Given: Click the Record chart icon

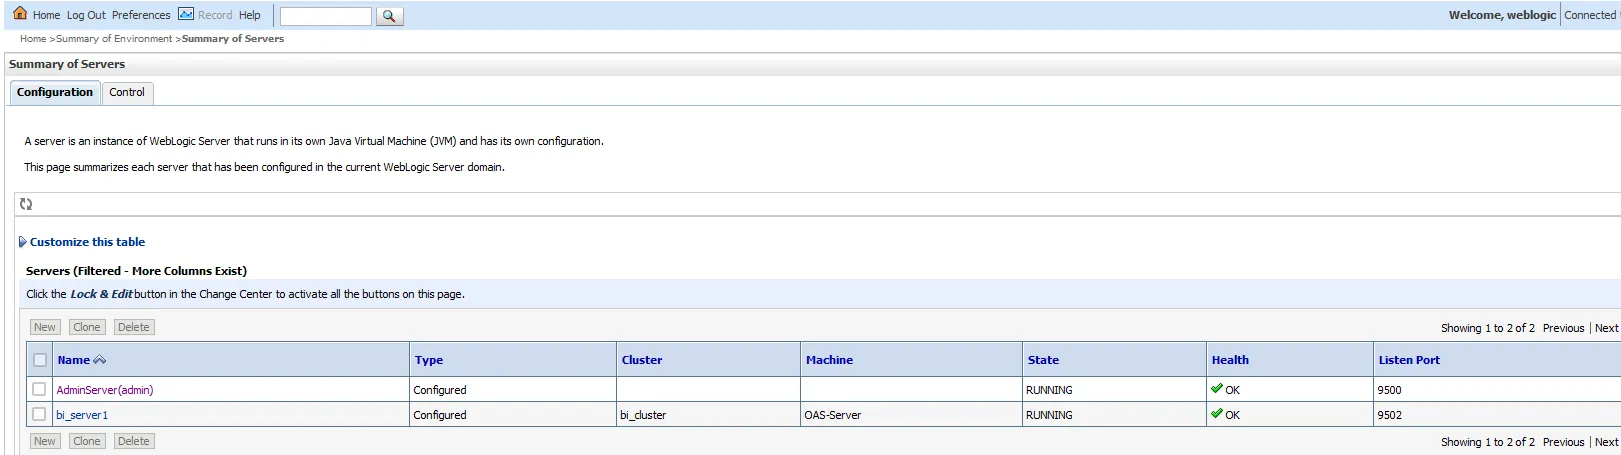Looking at the screenshot, I should pyautogui.click(x=186, y=14).
